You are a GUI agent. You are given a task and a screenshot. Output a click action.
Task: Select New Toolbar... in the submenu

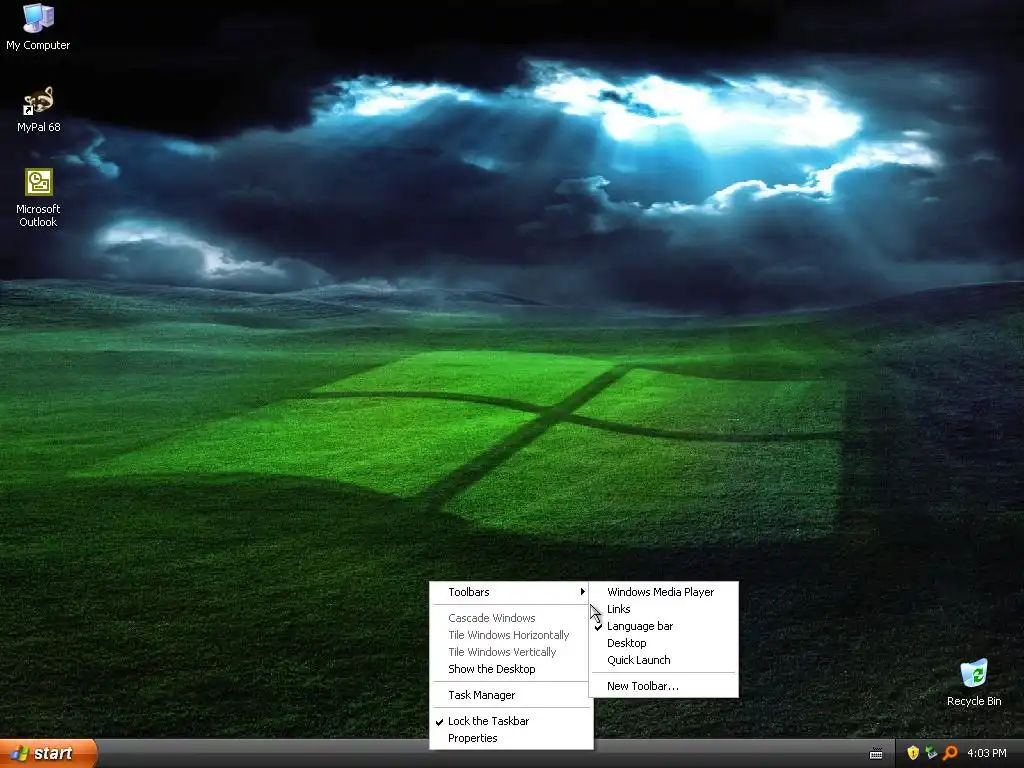[664, 686]
